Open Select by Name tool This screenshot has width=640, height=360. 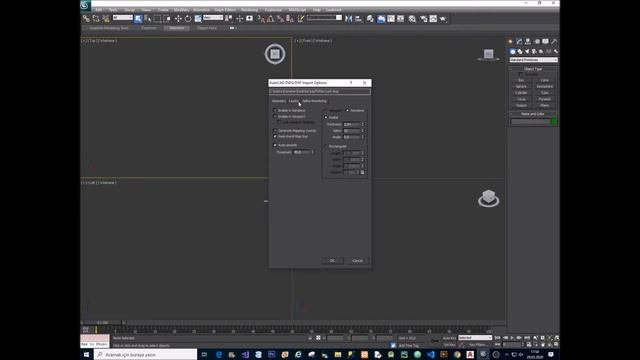point(148,19)
